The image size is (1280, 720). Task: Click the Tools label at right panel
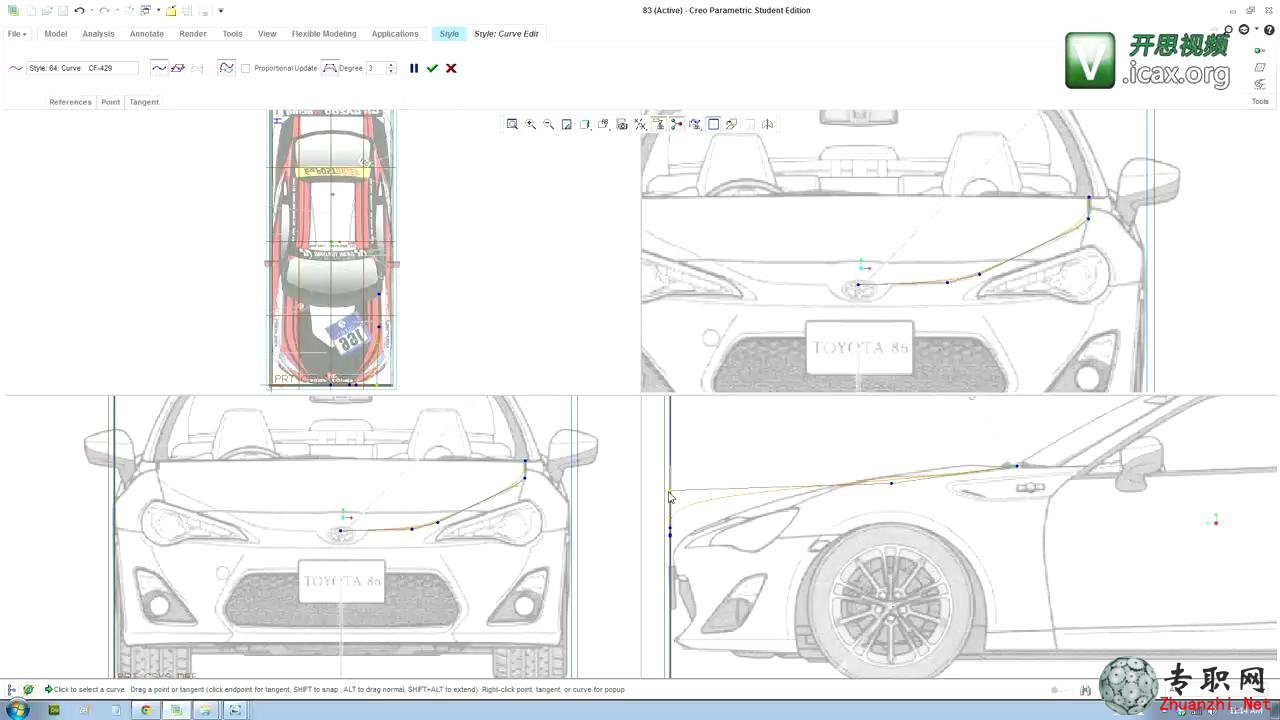(1260, 101)
